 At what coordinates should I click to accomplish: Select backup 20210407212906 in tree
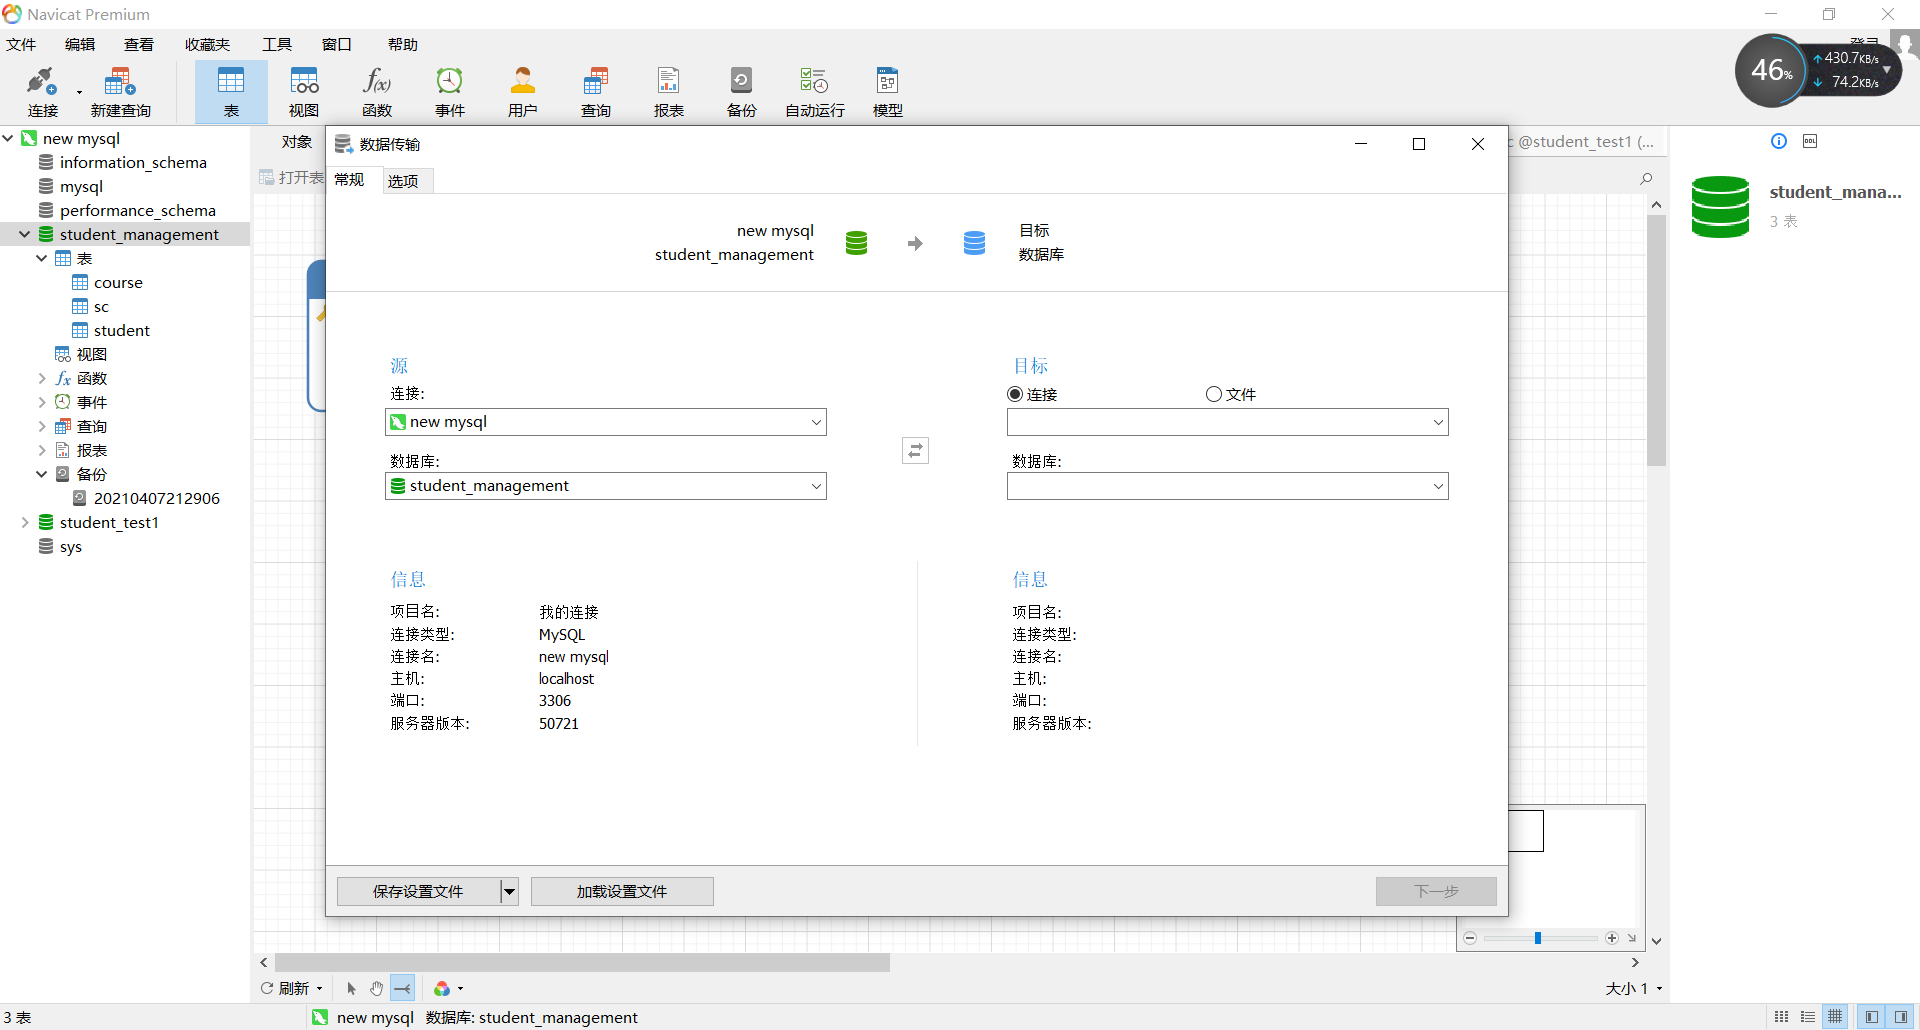[x=157, y=498]
